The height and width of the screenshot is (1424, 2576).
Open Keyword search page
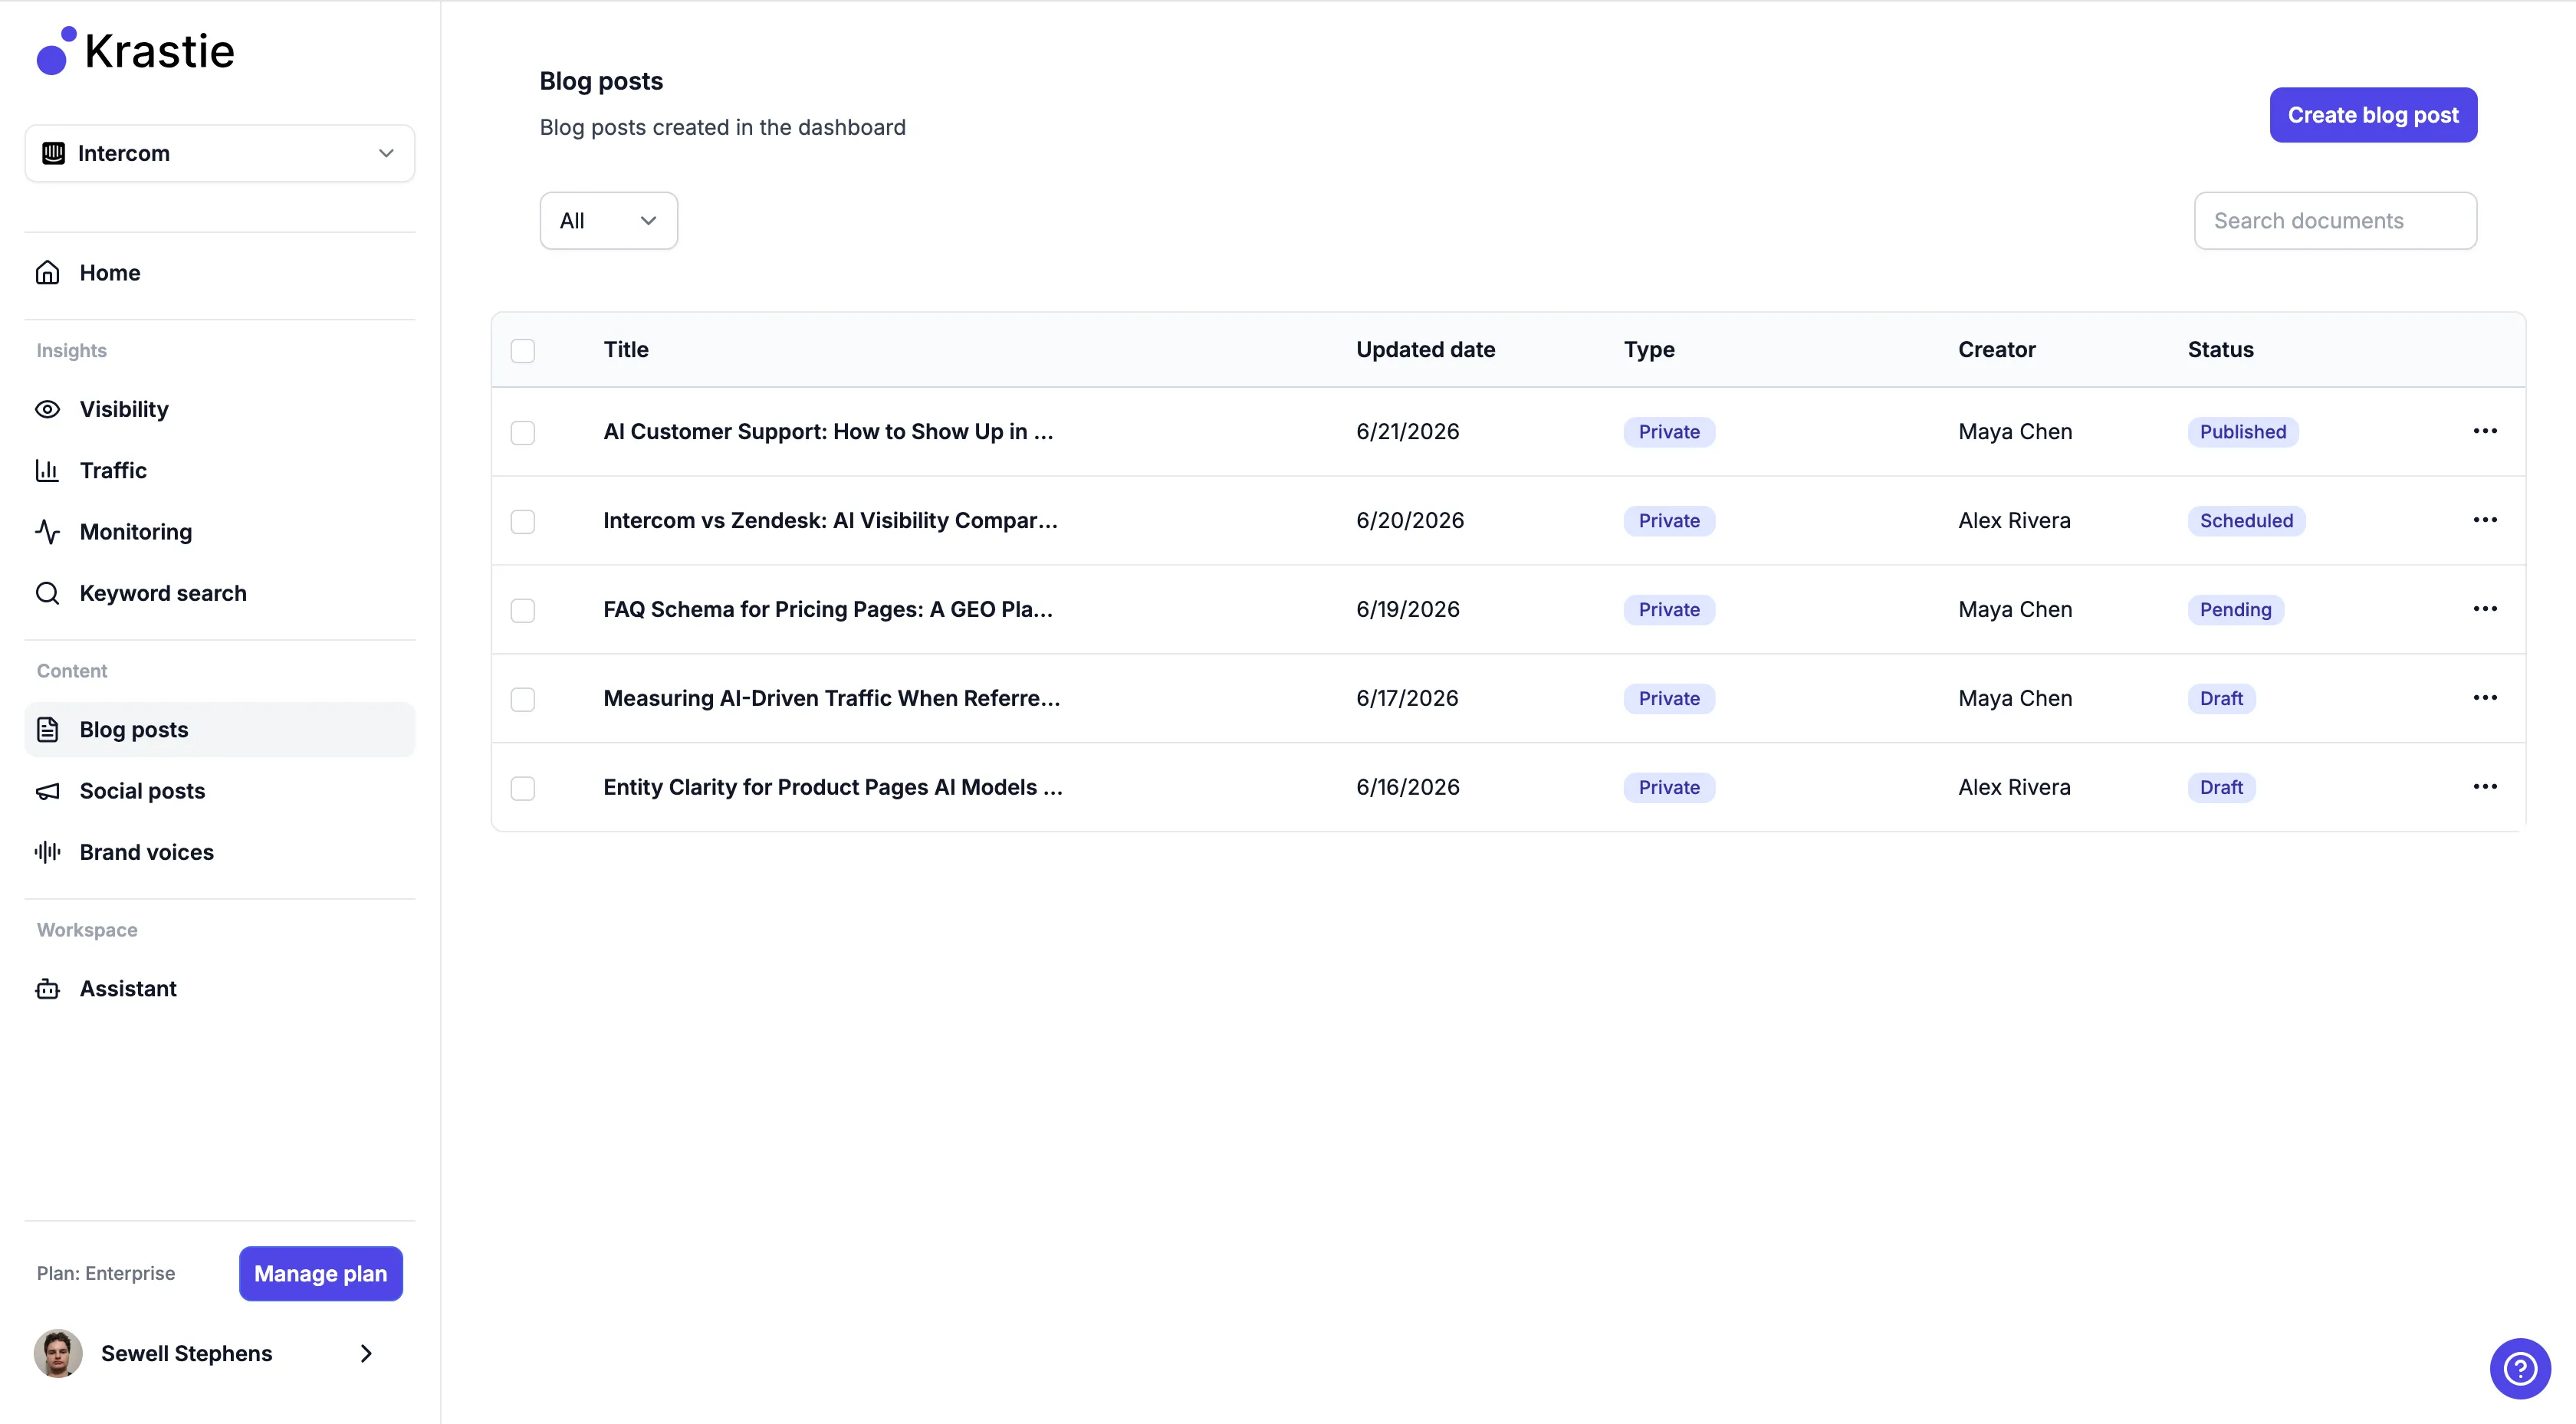[220, 593]
